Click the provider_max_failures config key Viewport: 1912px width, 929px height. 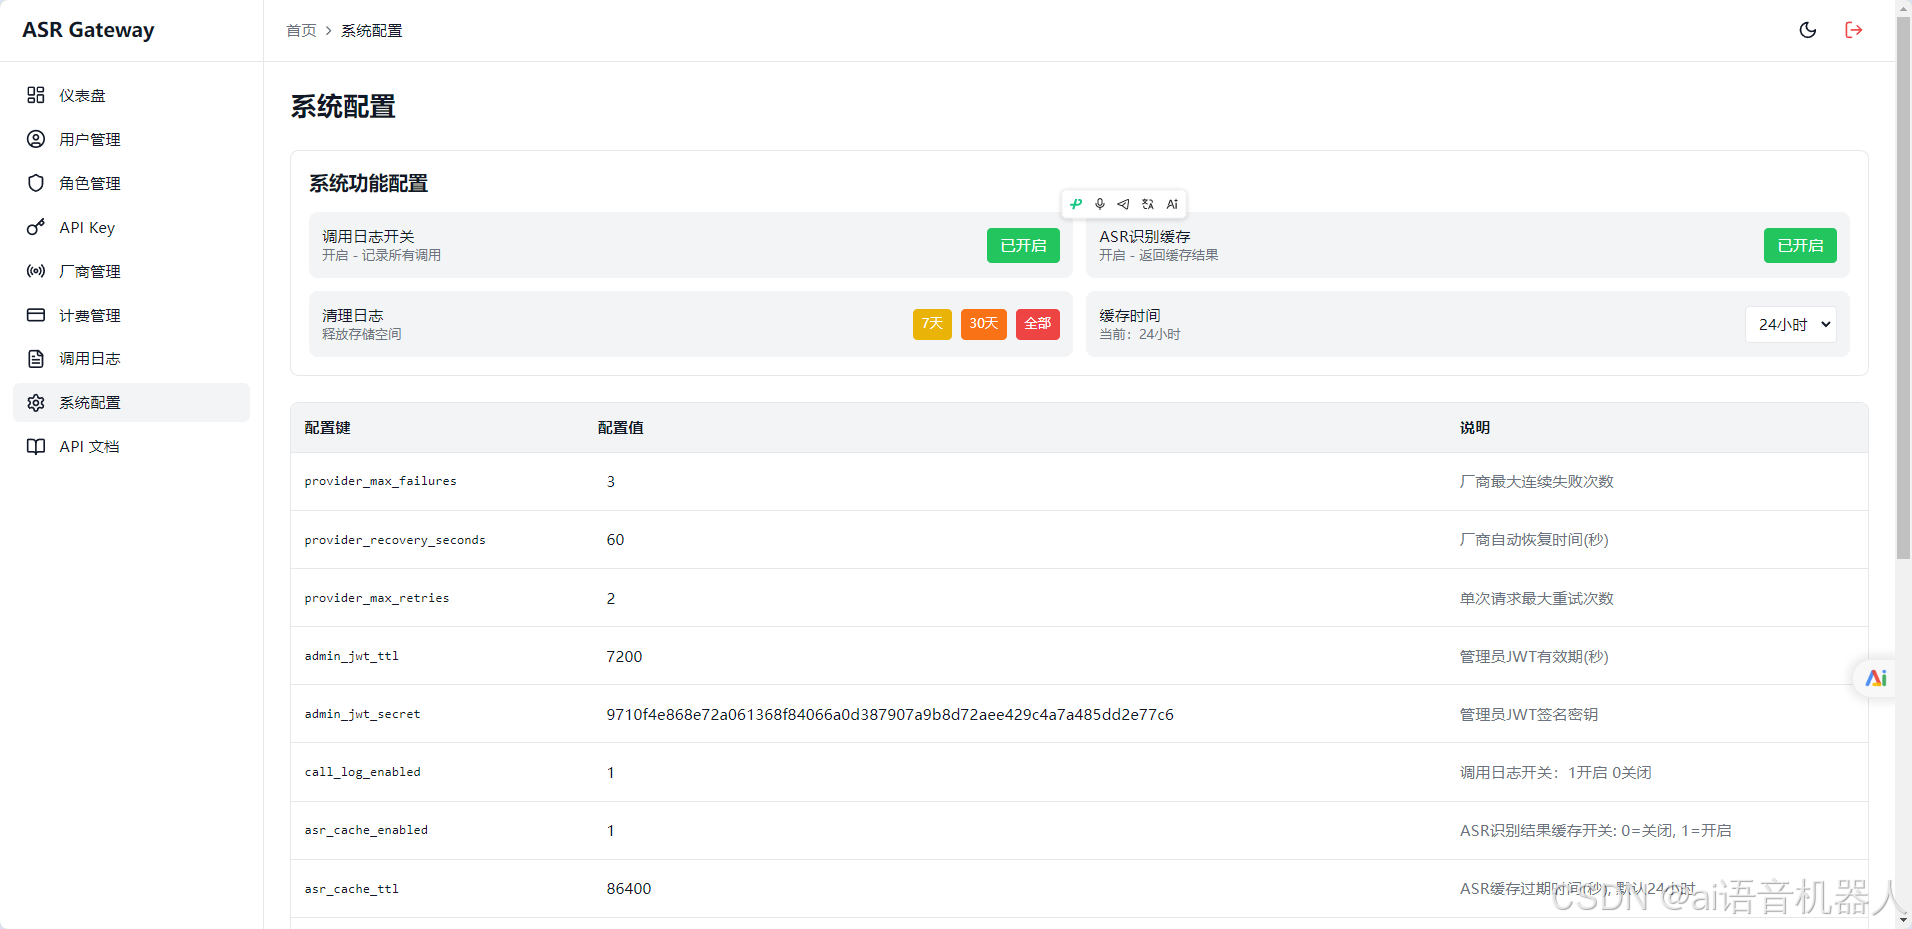point(380,481)
